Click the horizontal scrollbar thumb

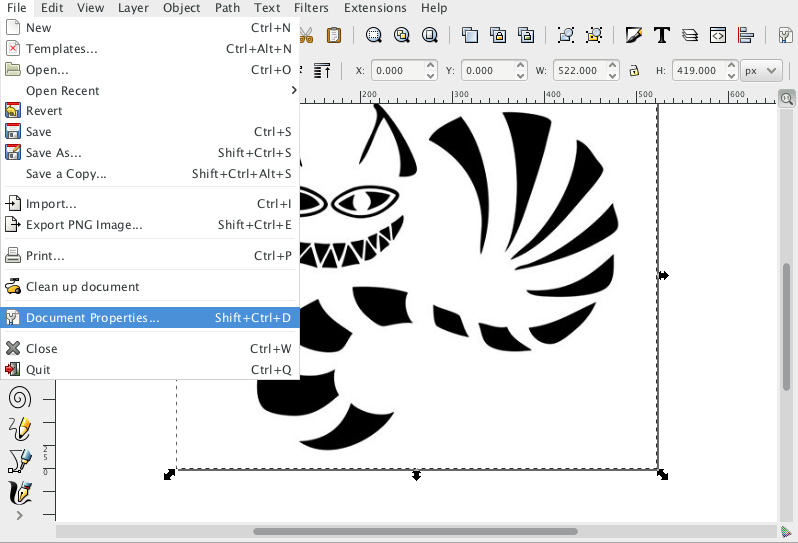(x=415, y=531)
